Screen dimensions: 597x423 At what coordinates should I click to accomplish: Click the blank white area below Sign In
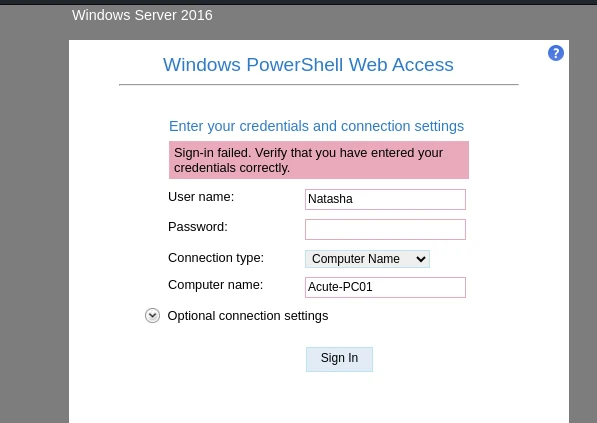click(x=319, y=398)
